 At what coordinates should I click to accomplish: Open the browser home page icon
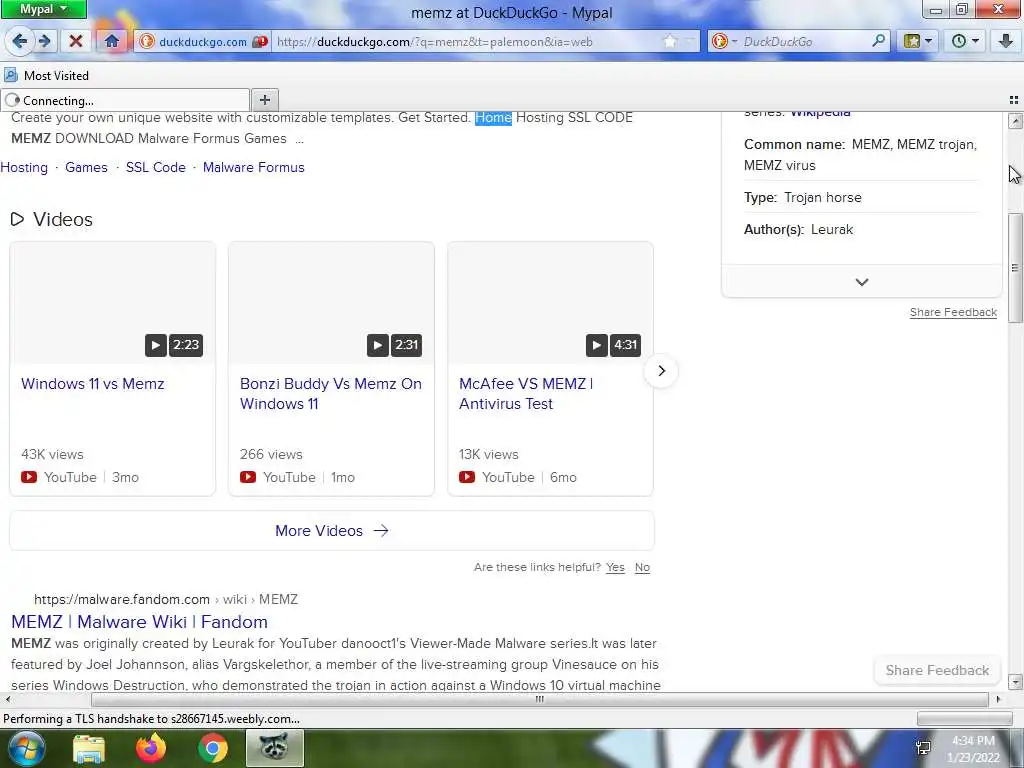[112, 41]
